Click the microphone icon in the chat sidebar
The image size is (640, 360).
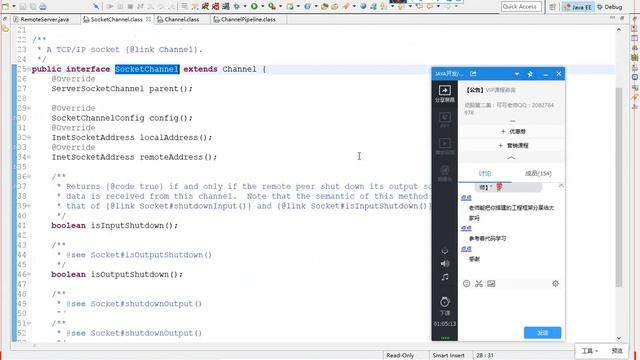(x=445, y=251)
